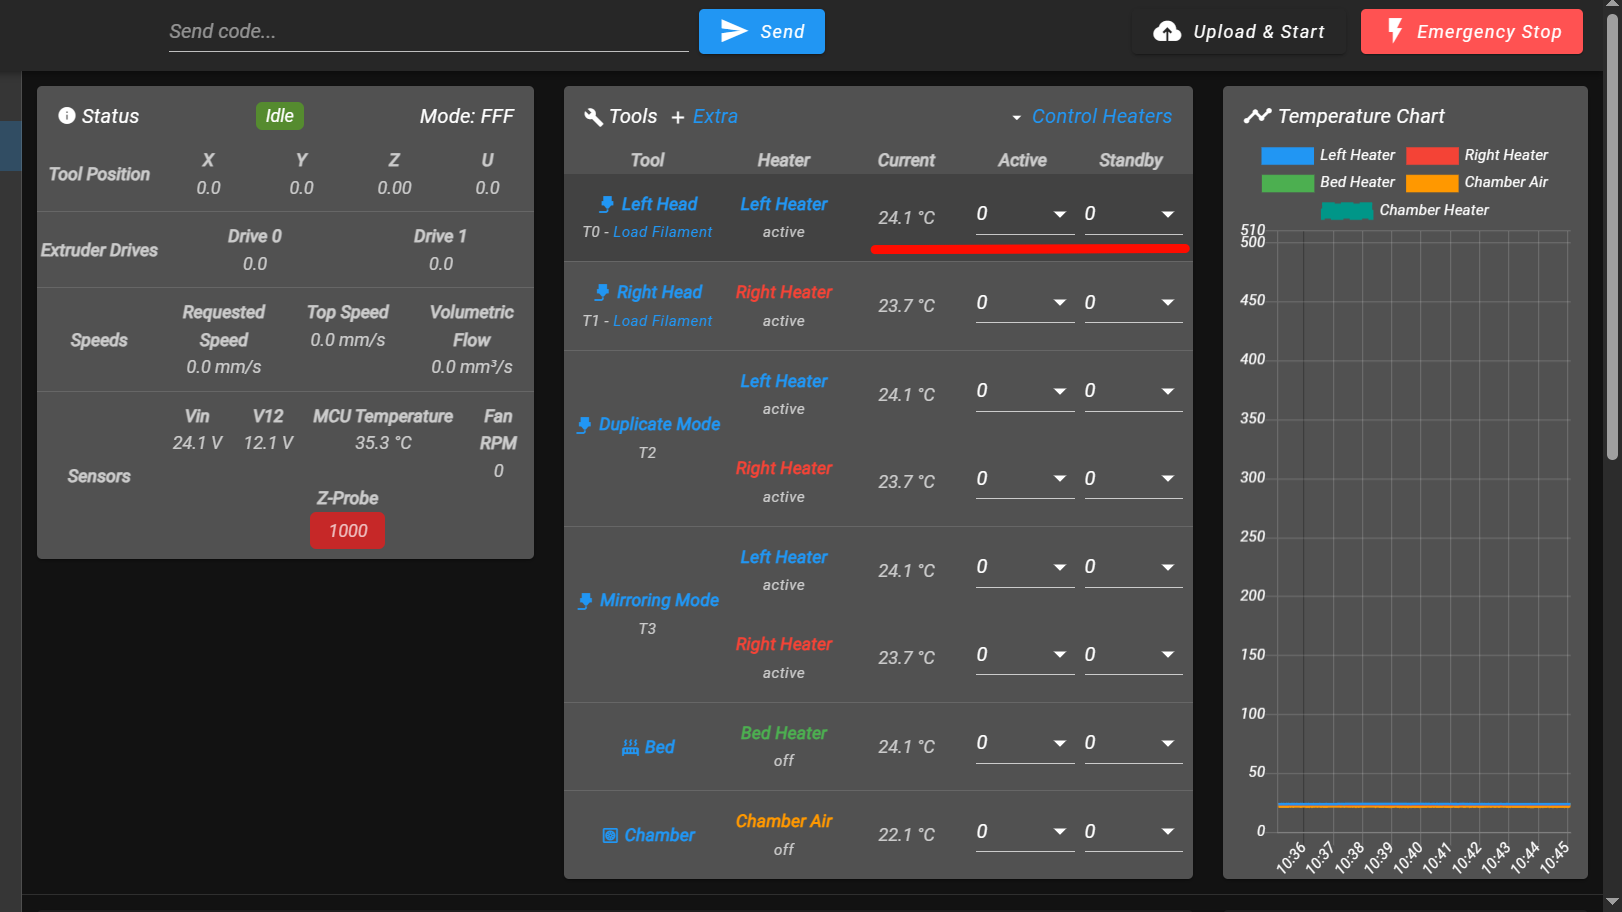The height and width of the screenshot is (912, 1622).
Task: Click the Upload & Start button
Action: tap(1239, 32)
